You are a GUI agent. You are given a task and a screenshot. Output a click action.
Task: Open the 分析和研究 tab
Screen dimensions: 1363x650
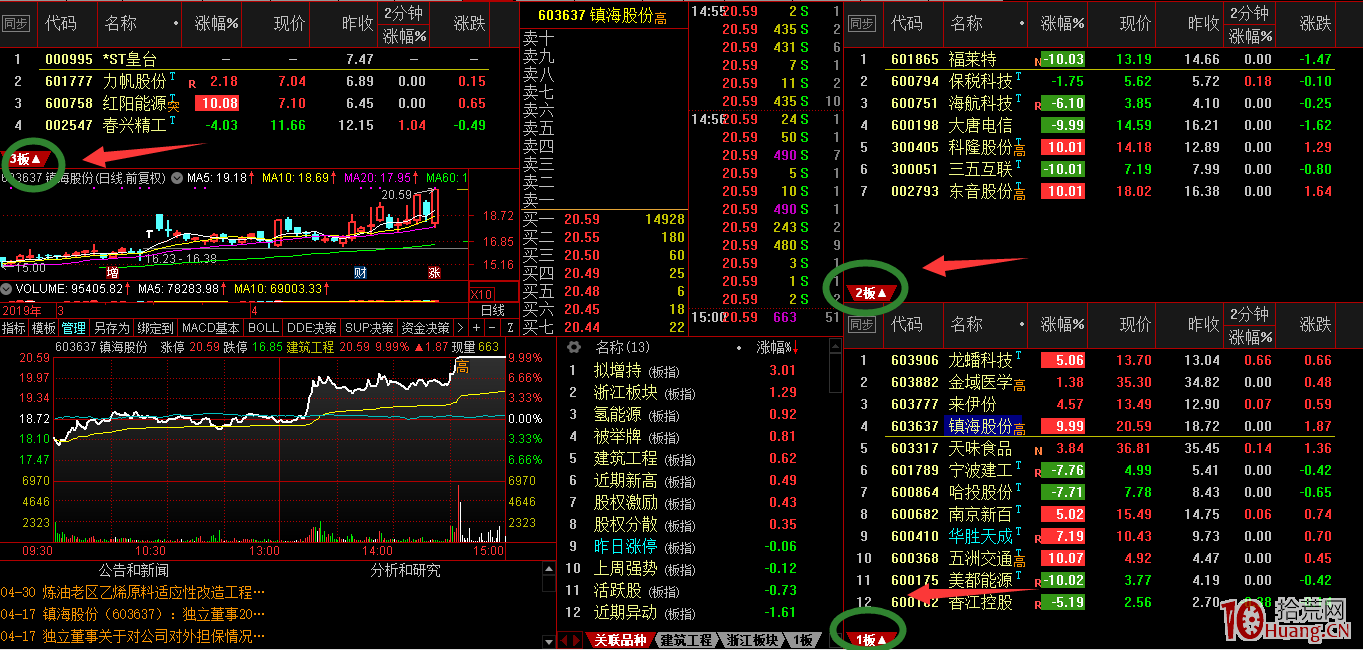pyautogui.click(x=405, y=570)
